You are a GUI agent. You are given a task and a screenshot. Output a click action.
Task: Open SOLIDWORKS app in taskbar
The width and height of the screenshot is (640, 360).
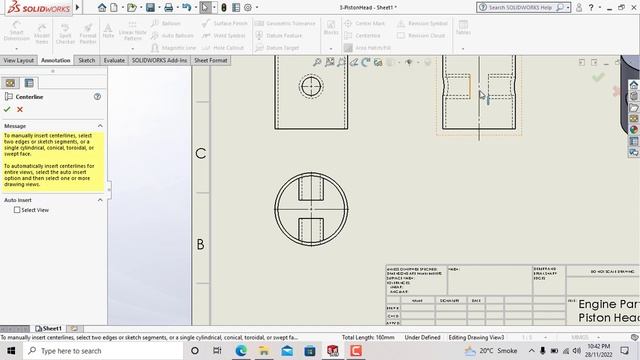click(333, 351)
